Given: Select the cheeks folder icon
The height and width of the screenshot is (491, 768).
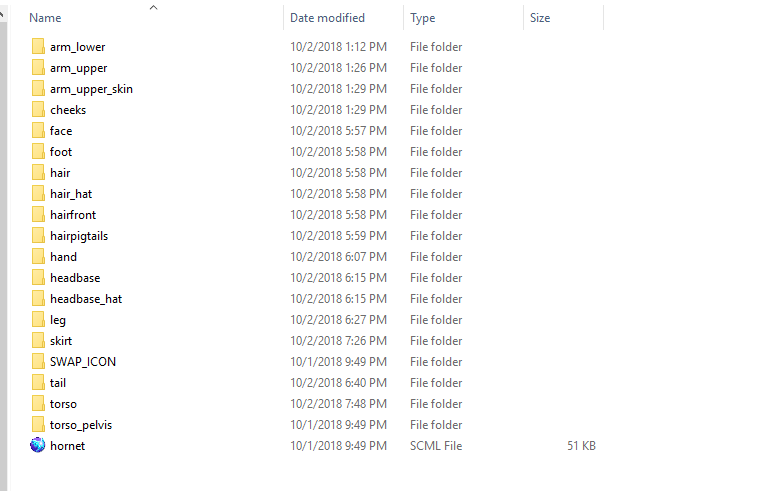Looking at the screenshot, I should pyautogui.click(x=38, y=110).
